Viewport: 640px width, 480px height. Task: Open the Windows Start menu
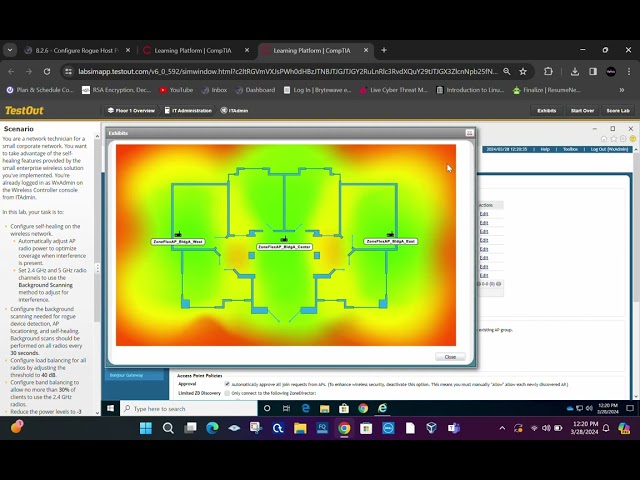[x=146, y=428]
